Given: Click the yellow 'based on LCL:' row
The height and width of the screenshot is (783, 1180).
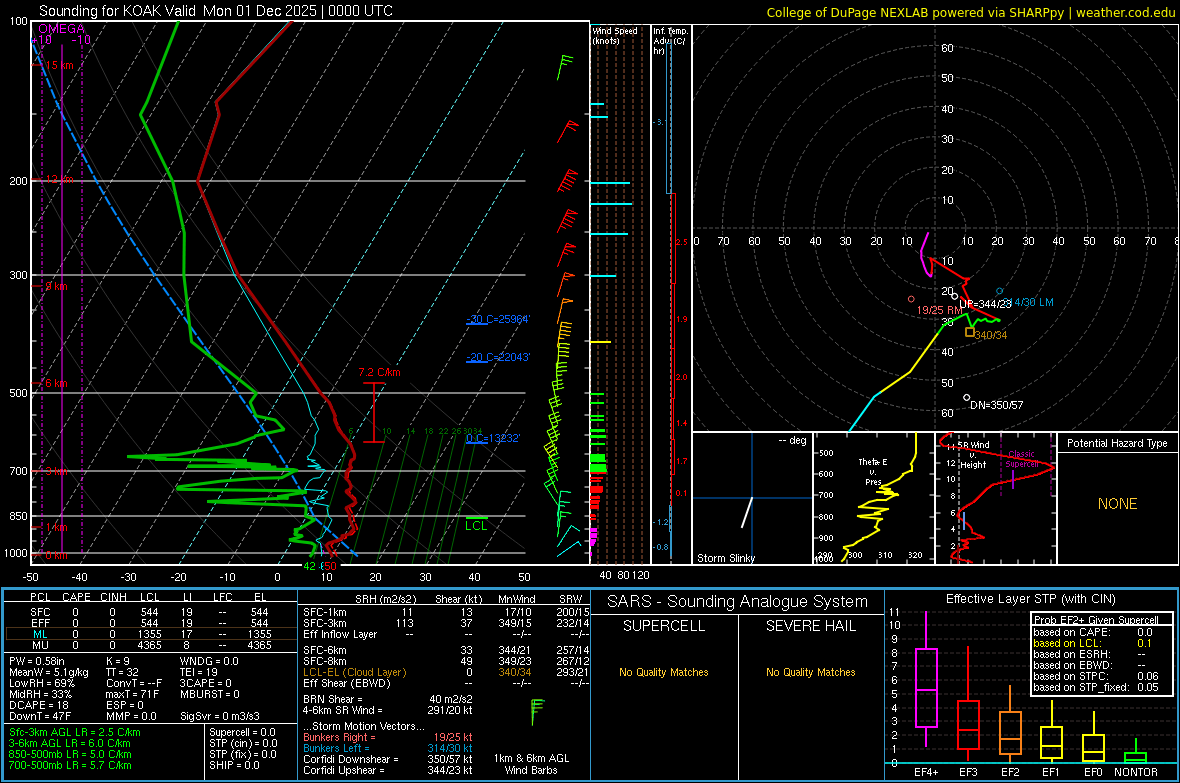Looking at the screenshot, I should click(1093, 644).
